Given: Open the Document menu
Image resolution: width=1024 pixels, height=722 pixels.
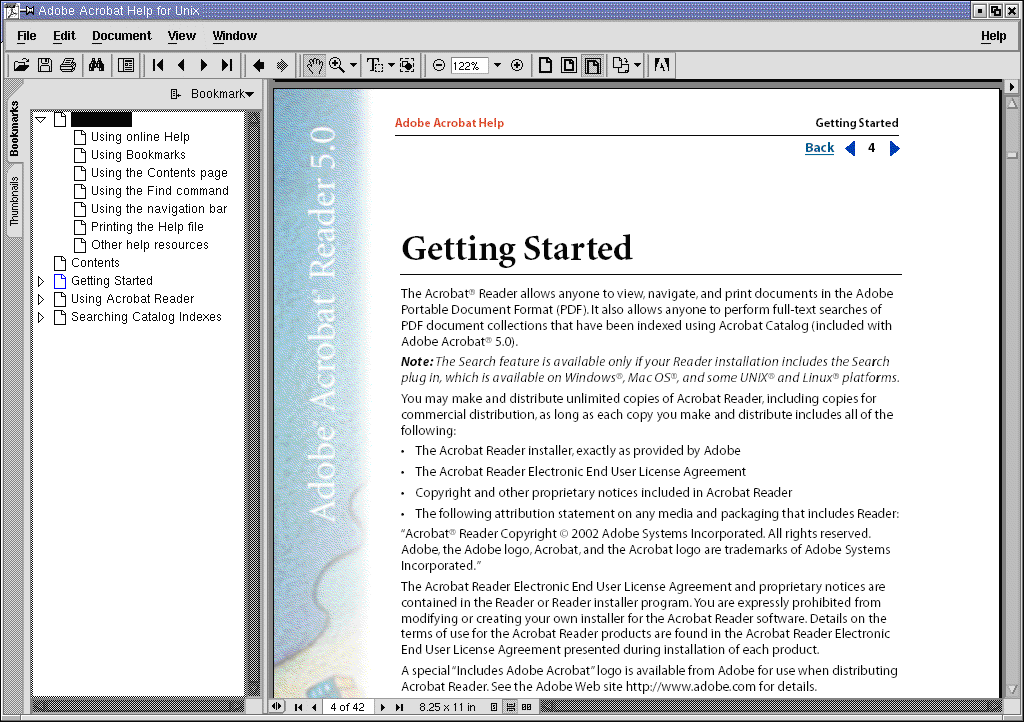Looking at the screenshot, I should point(121,36).
